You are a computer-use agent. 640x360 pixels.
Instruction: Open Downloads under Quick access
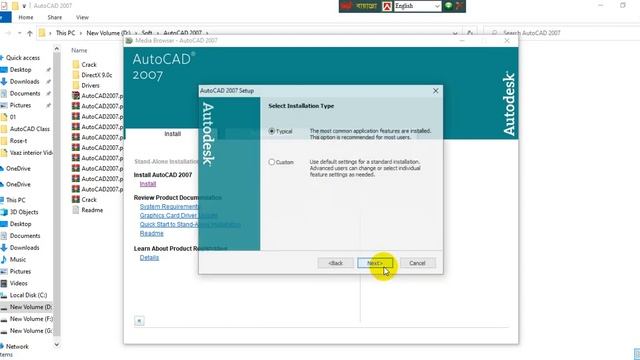point(24,82)
